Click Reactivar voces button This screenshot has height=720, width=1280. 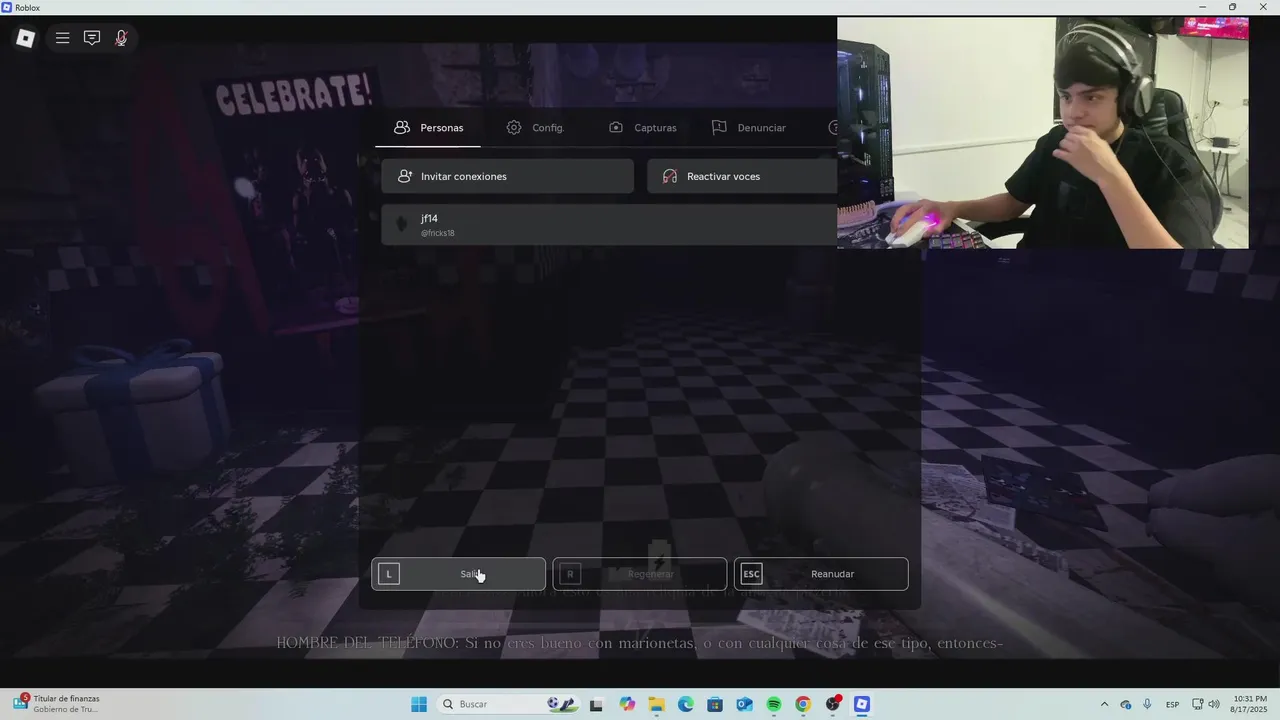(x=742, y=176)
